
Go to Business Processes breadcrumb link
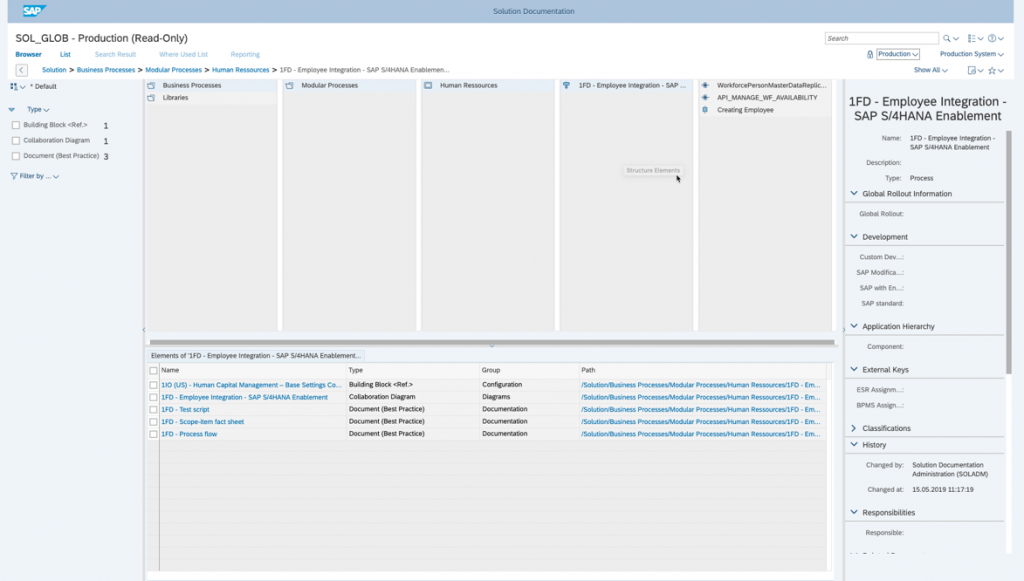coord(106,70)
